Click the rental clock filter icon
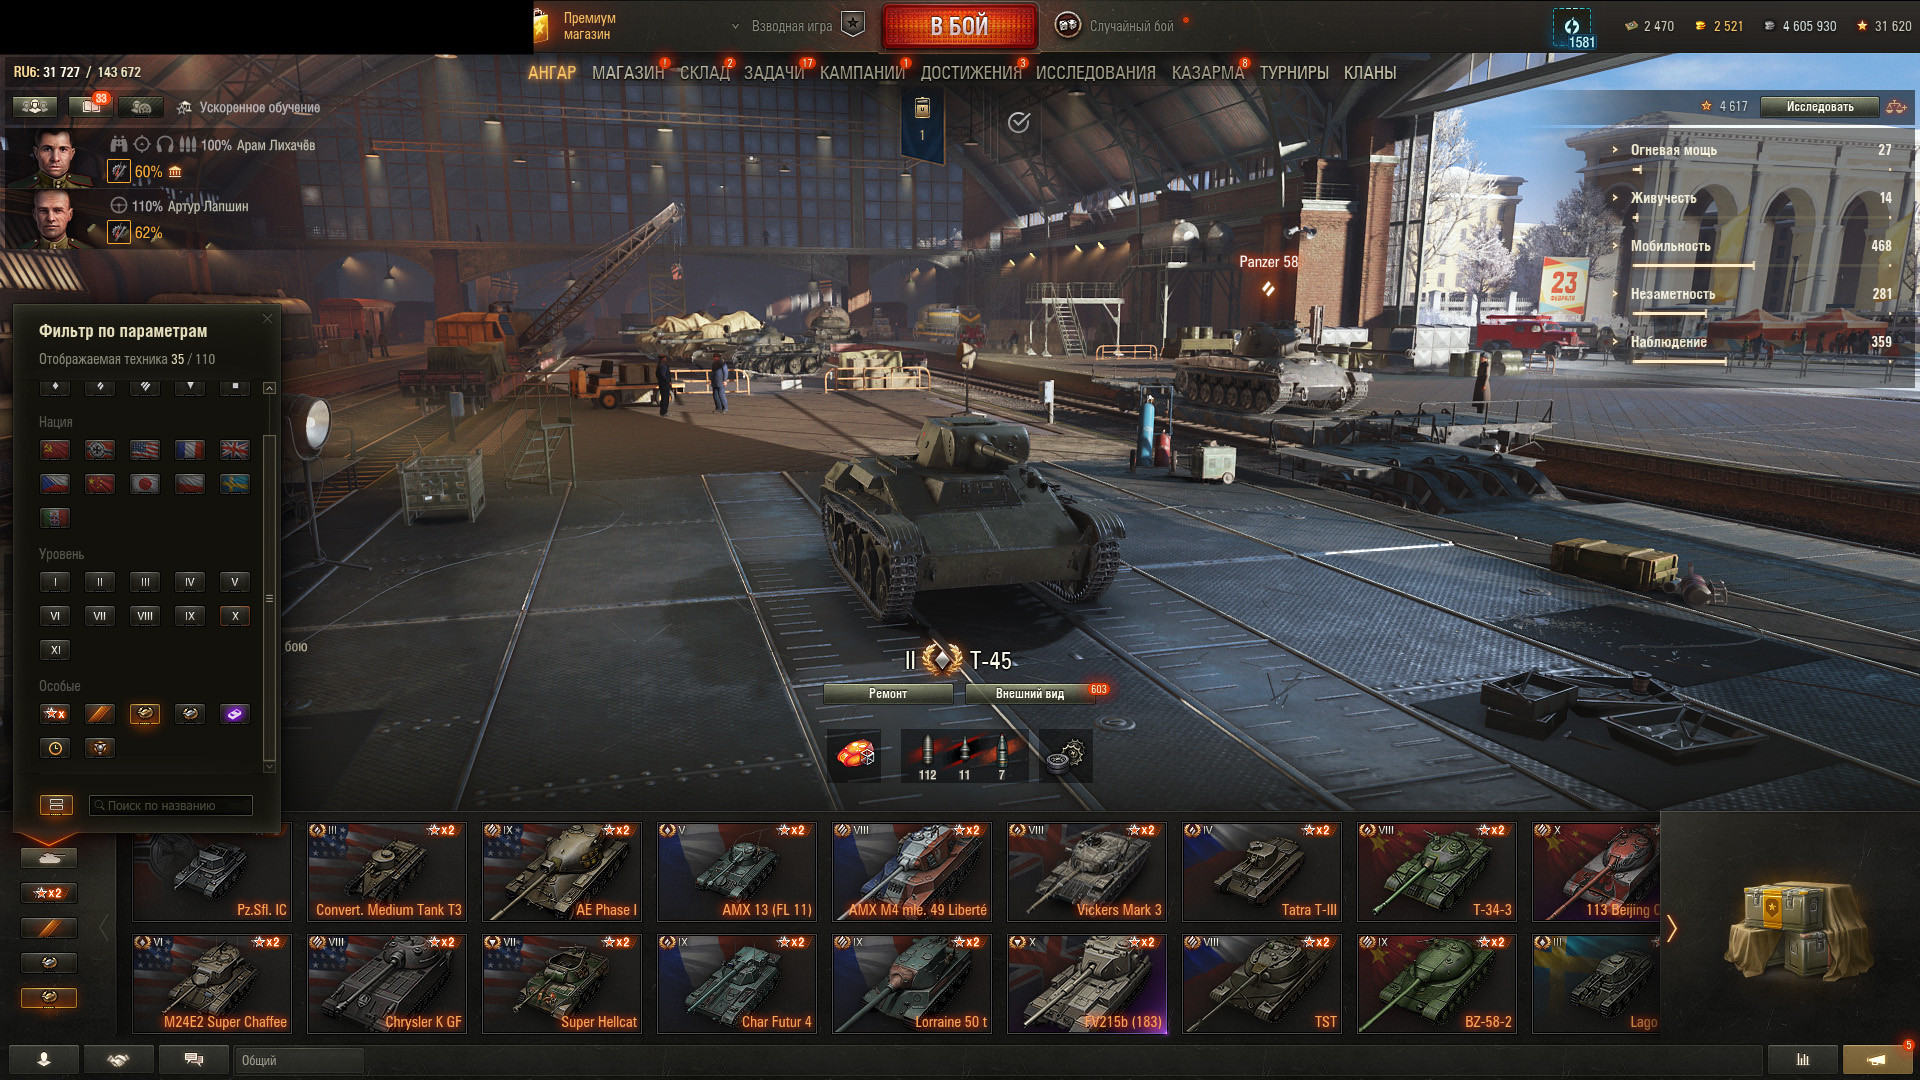The height and width of the screenshot is (1080, 1920). click(55, 748)
